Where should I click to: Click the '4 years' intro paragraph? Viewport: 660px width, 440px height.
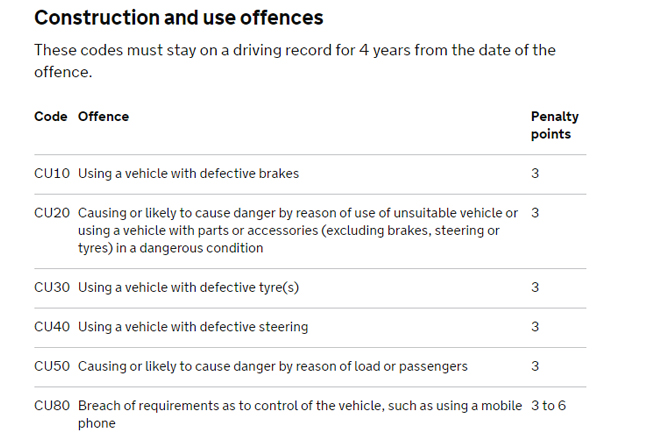click(295, 61)
